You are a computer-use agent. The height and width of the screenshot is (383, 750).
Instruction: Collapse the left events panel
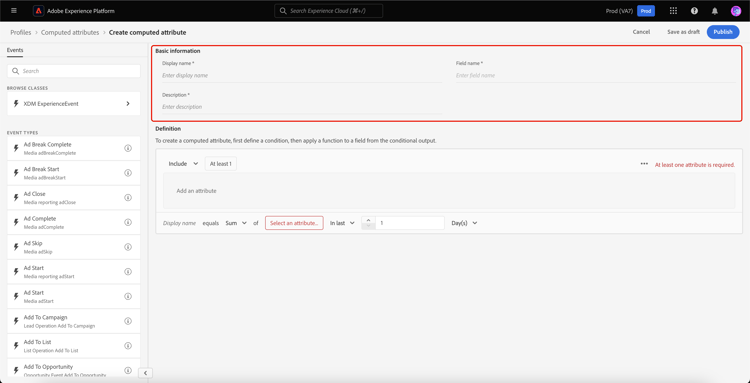(x=145, y=373)
